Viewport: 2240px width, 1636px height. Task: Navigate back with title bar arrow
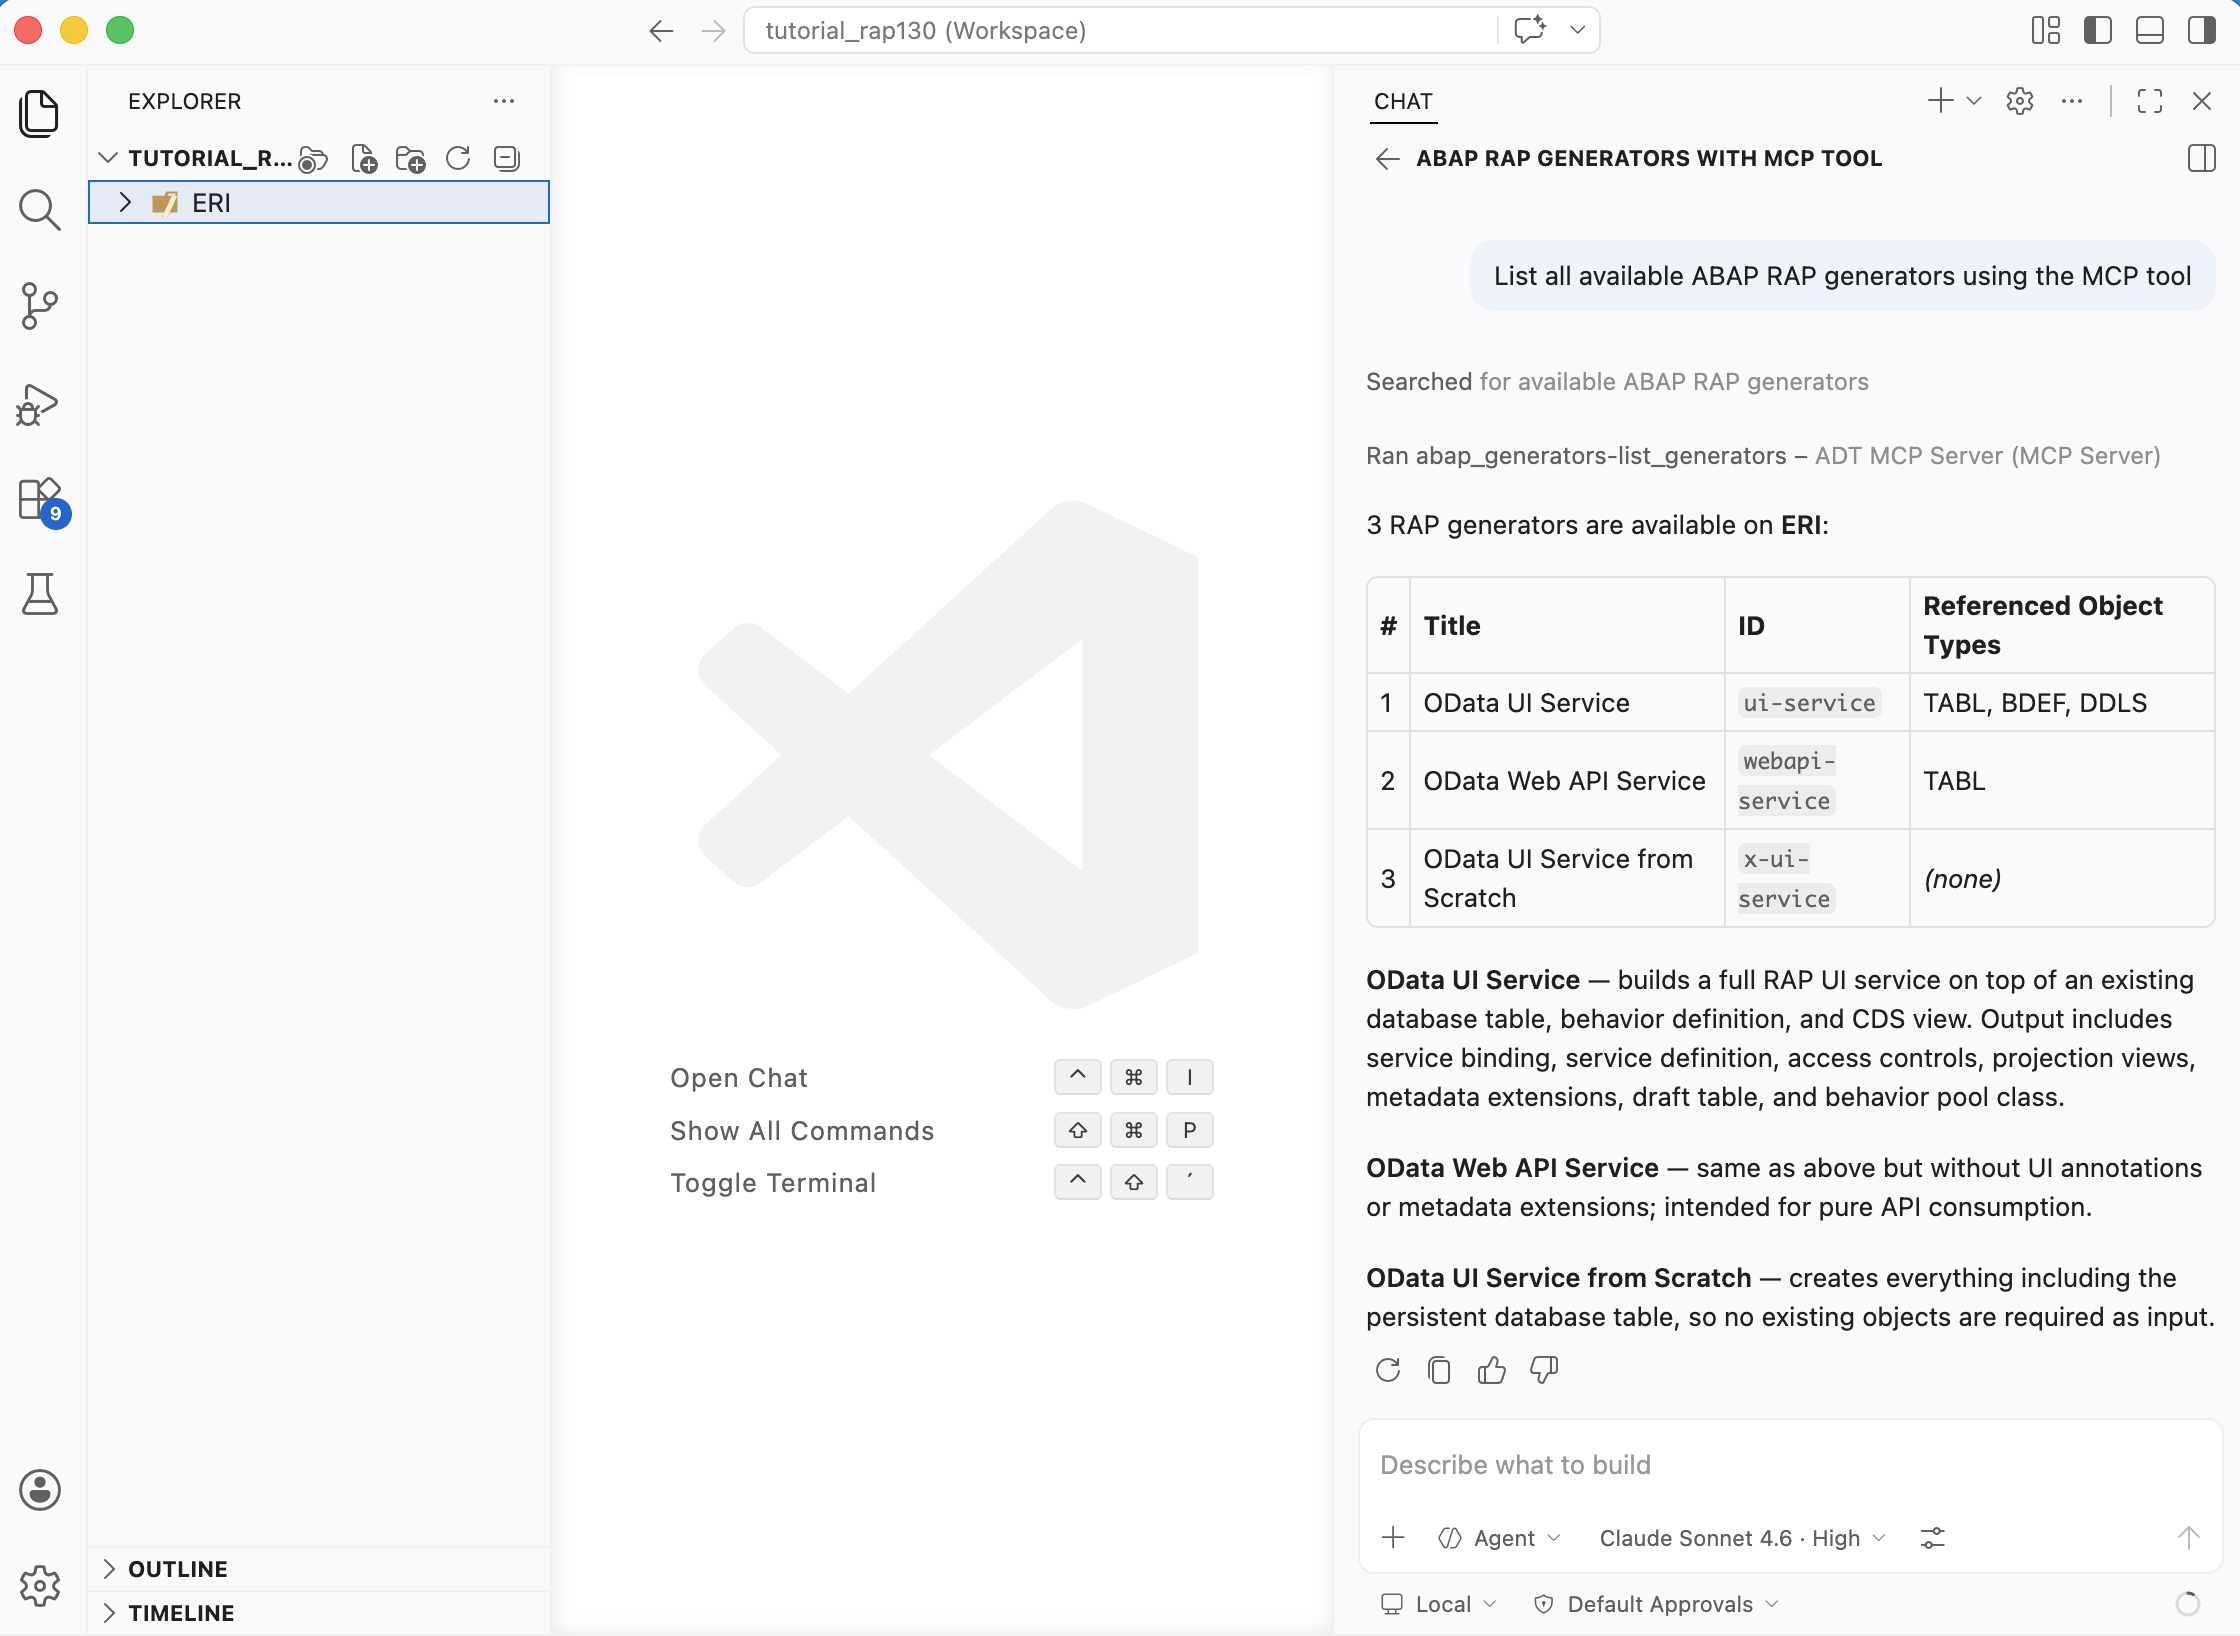pyautogui.click(x=661, y=31)
